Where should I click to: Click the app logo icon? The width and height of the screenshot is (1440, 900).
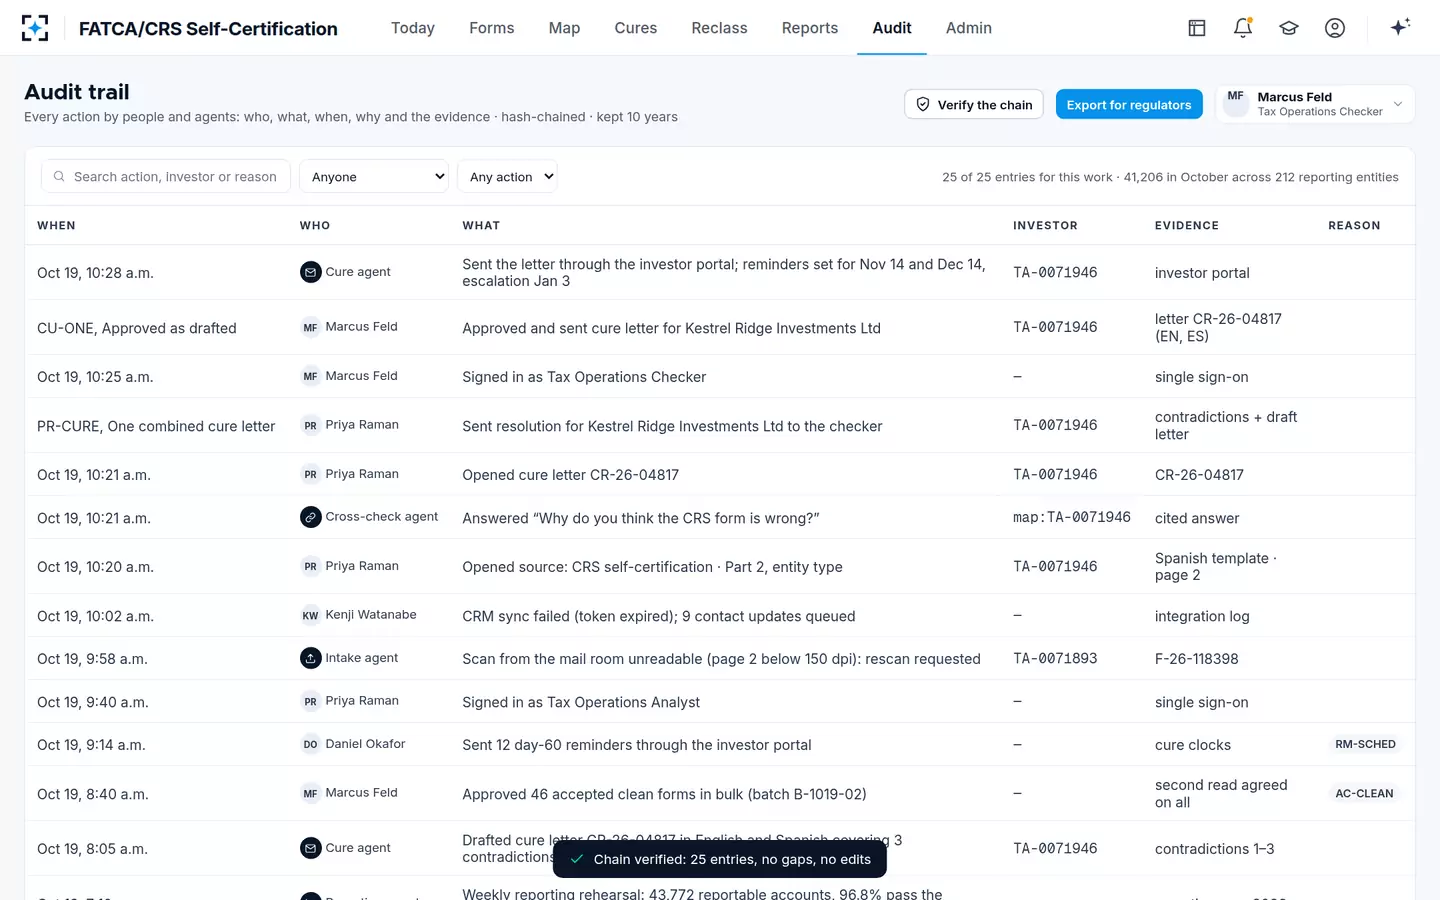click(35, 28)
